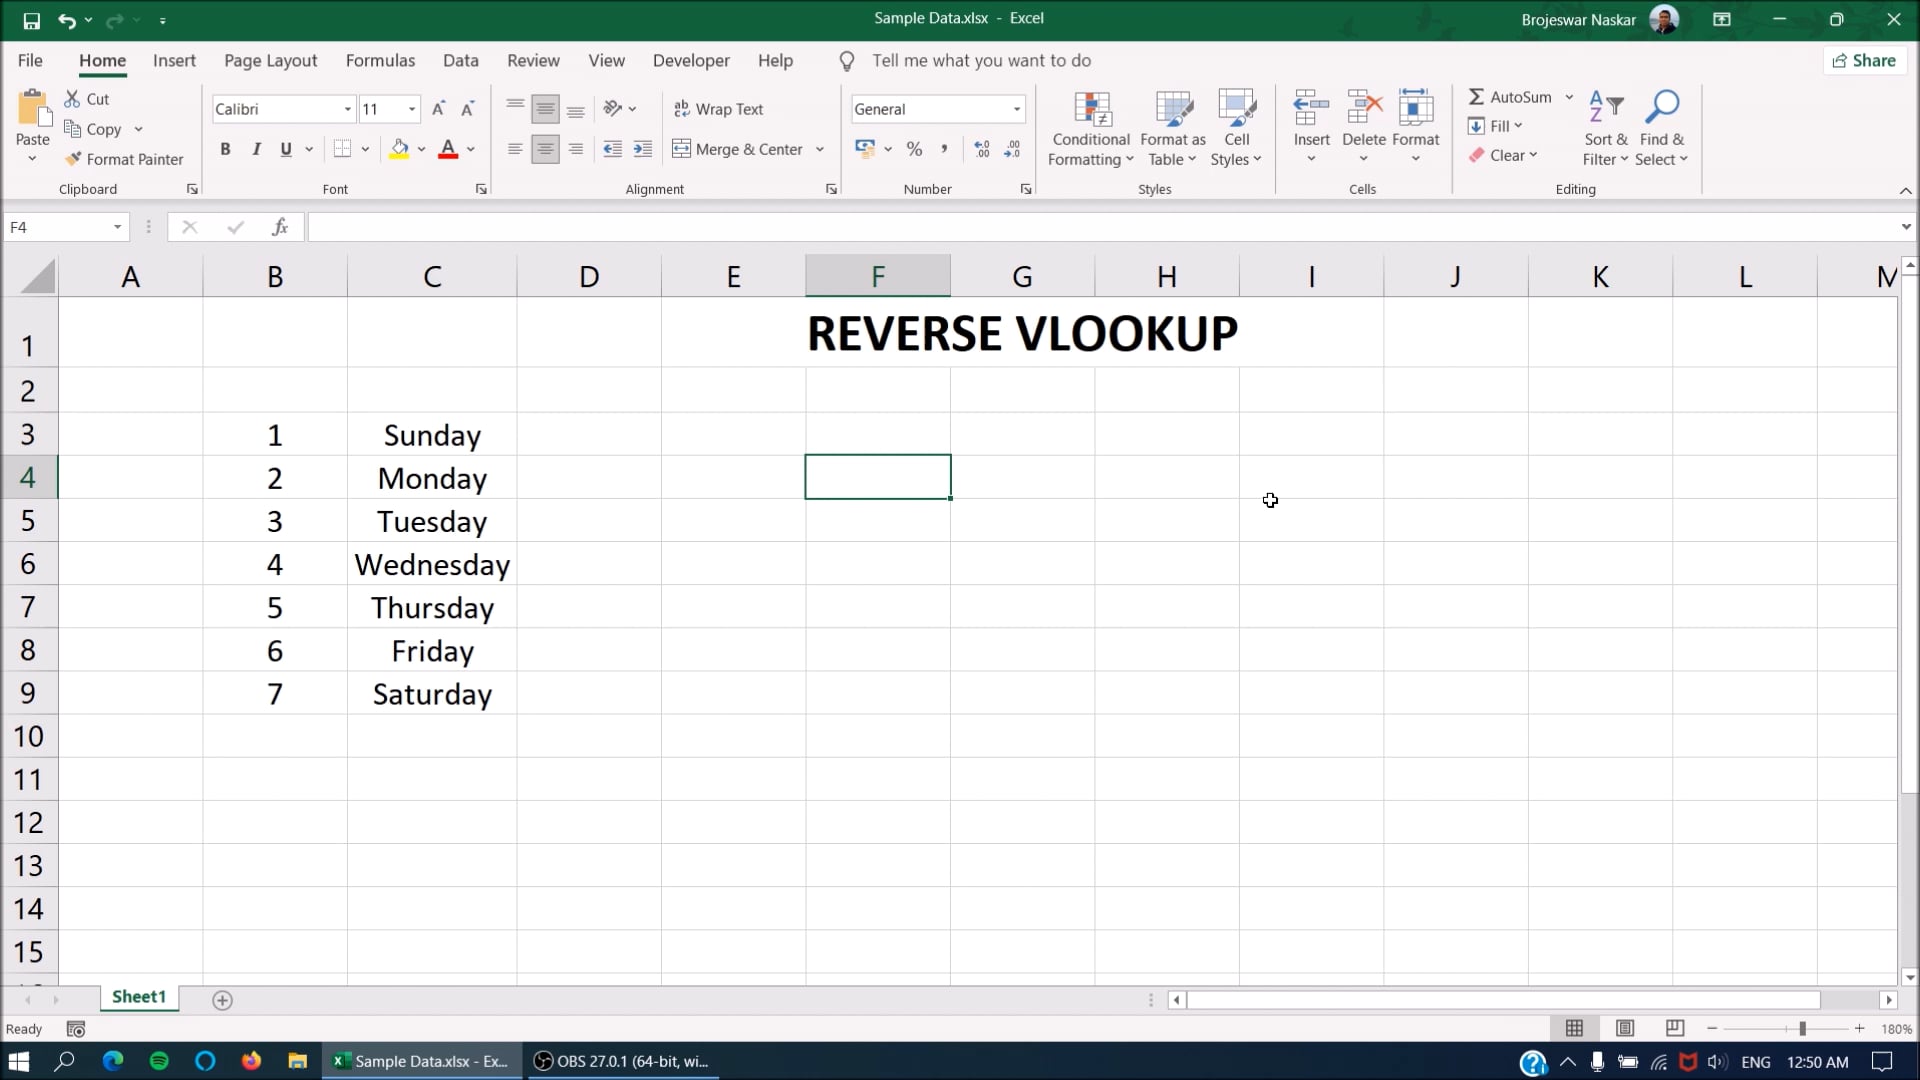Click the Decrease Indent icon
Image resolution: width=1920 pixels, height=1080 pixels.
coord(613,149)
